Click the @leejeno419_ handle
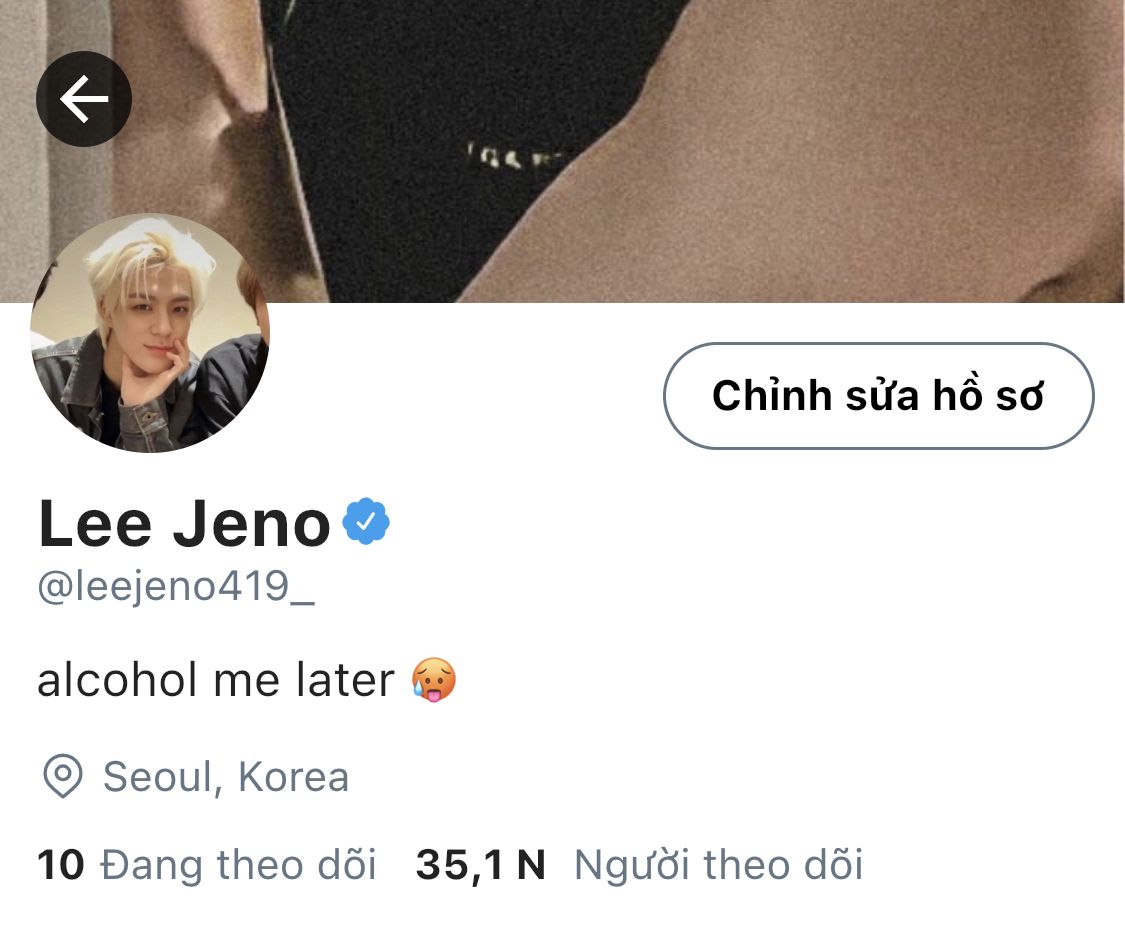This screenshot has width=1125, height=933. click(176, 586)
